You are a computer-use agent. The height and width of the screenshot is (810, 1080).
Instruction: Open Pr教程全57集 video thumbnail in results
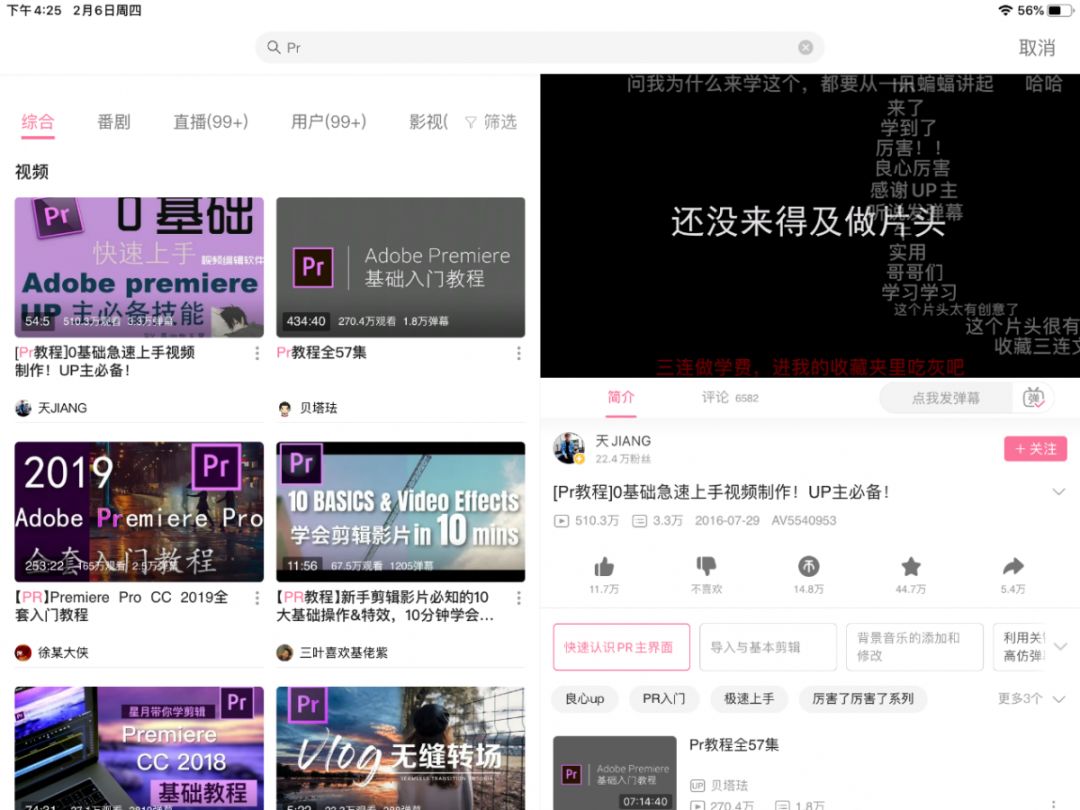[400, 267]
